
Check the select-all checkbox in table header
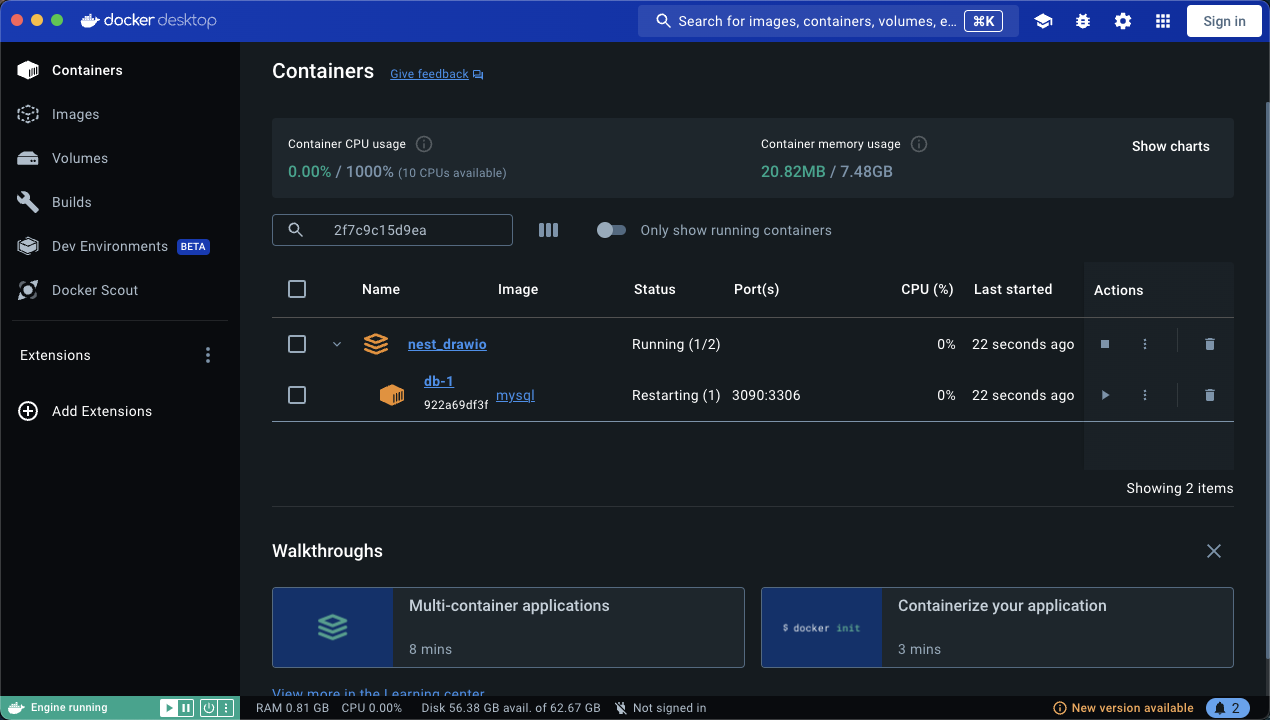click(297, 289)
